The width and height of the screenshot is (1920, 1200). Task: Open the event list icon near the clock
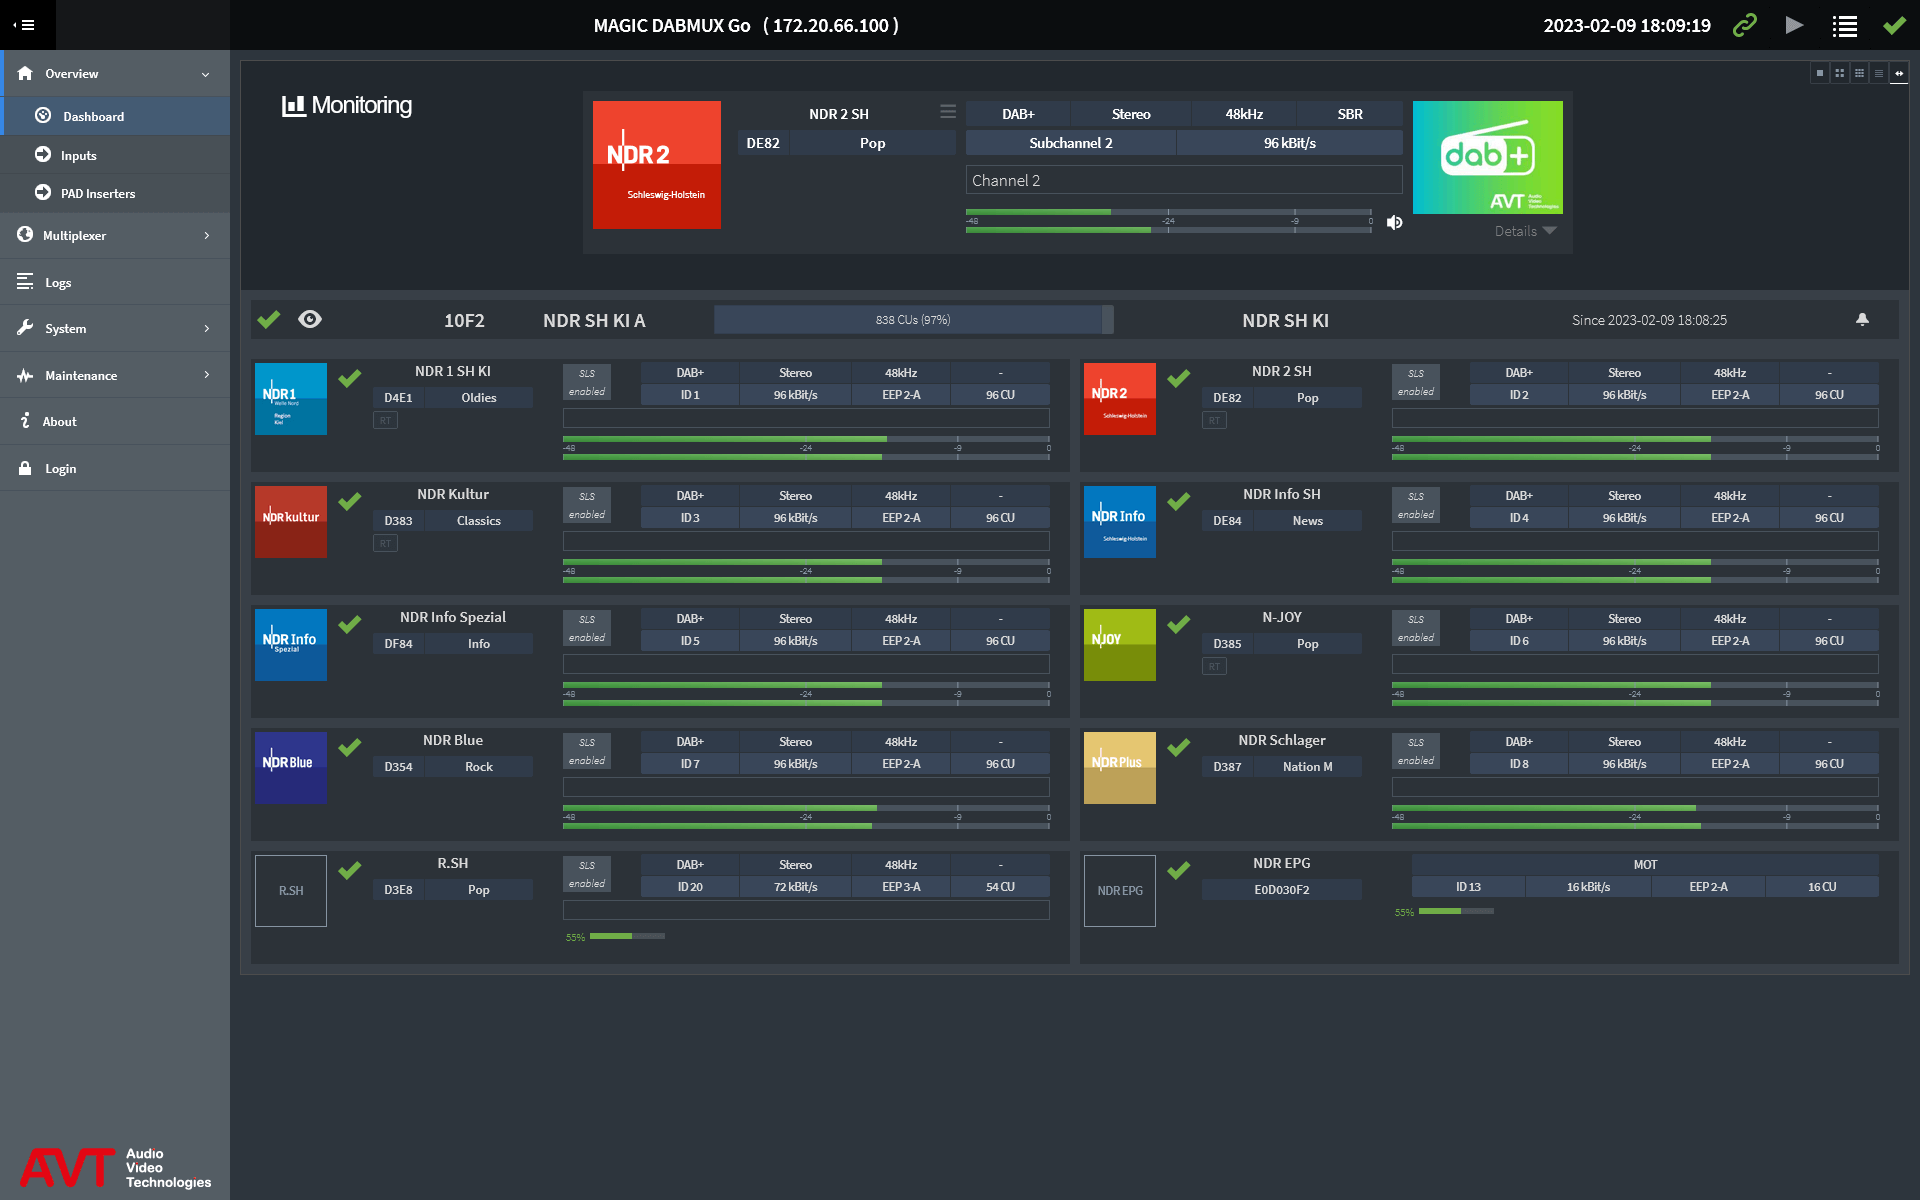(1844, 26)
